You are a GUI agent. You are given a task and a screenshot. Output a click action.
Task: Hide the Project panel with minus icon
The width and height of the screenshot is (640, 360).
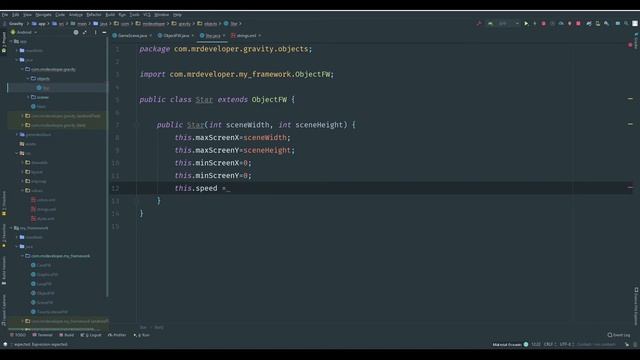click(104, 32)
